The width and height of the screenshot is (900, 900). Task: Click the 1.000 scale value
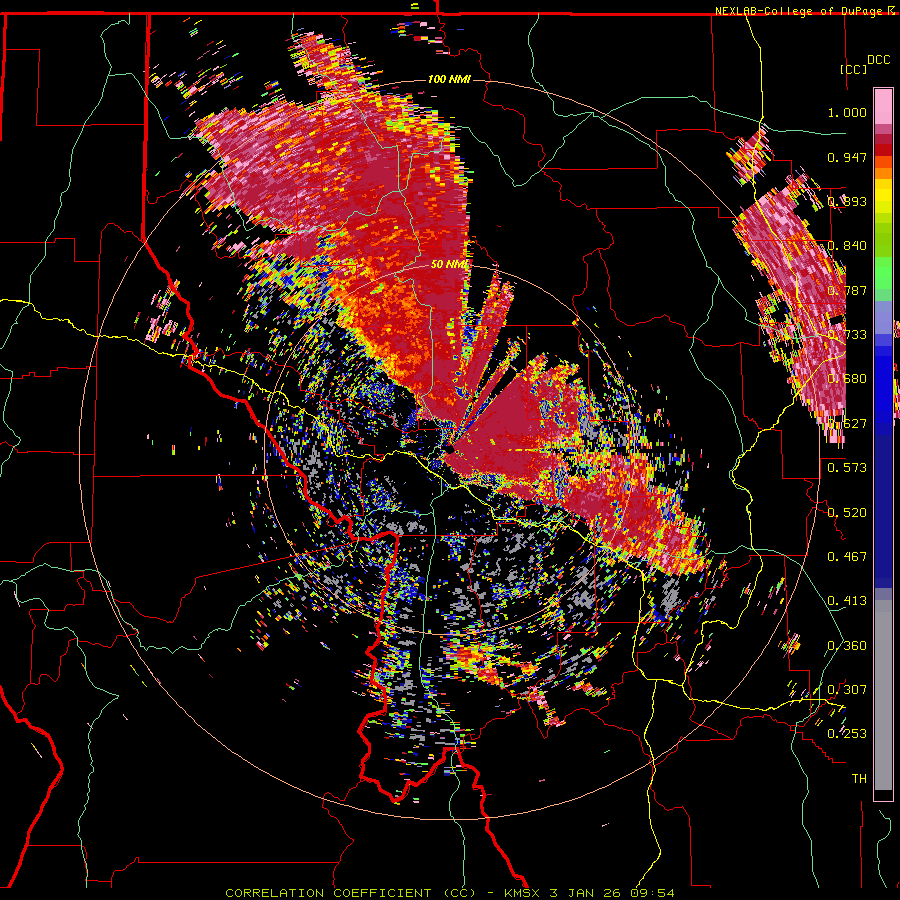[847, 112]
